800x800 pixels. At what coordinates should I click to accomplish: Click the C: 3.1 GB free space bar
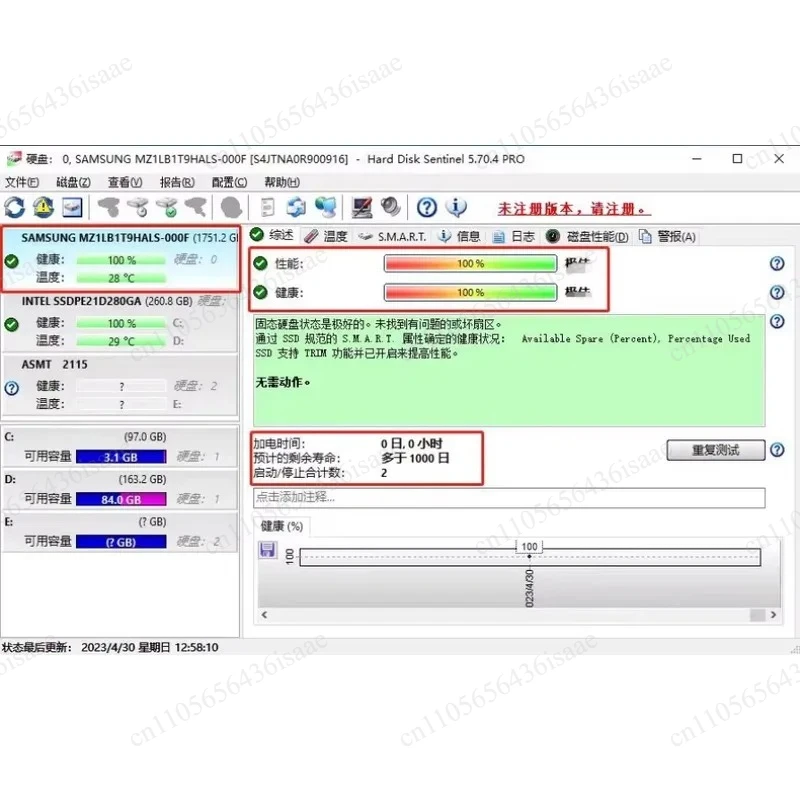121,457
